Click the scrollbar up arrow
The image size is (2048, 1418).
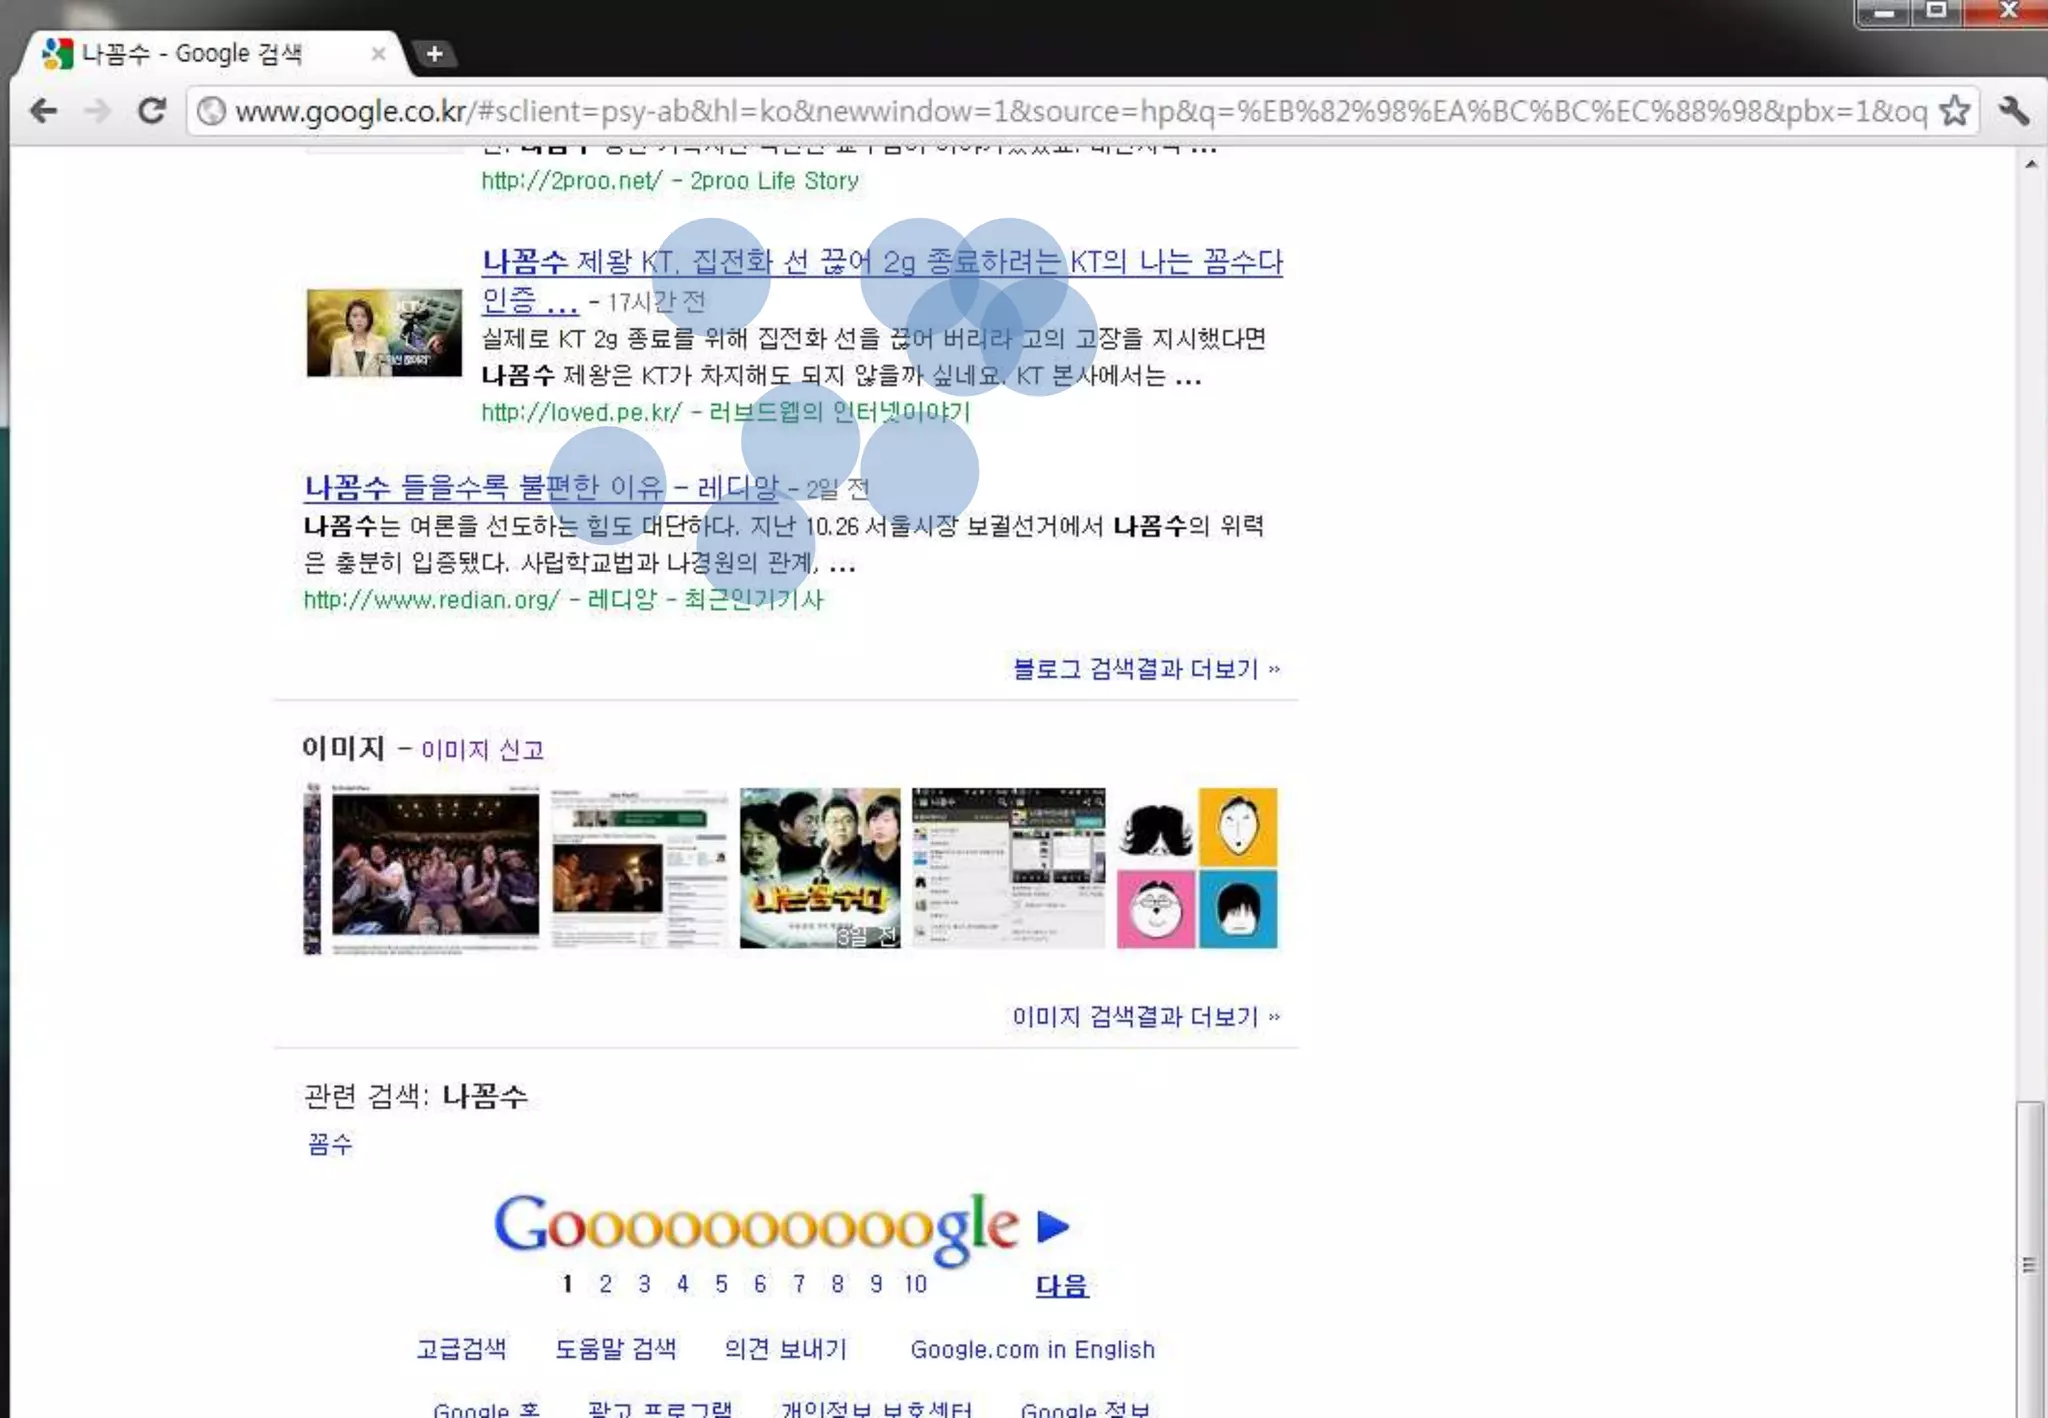2030,164
